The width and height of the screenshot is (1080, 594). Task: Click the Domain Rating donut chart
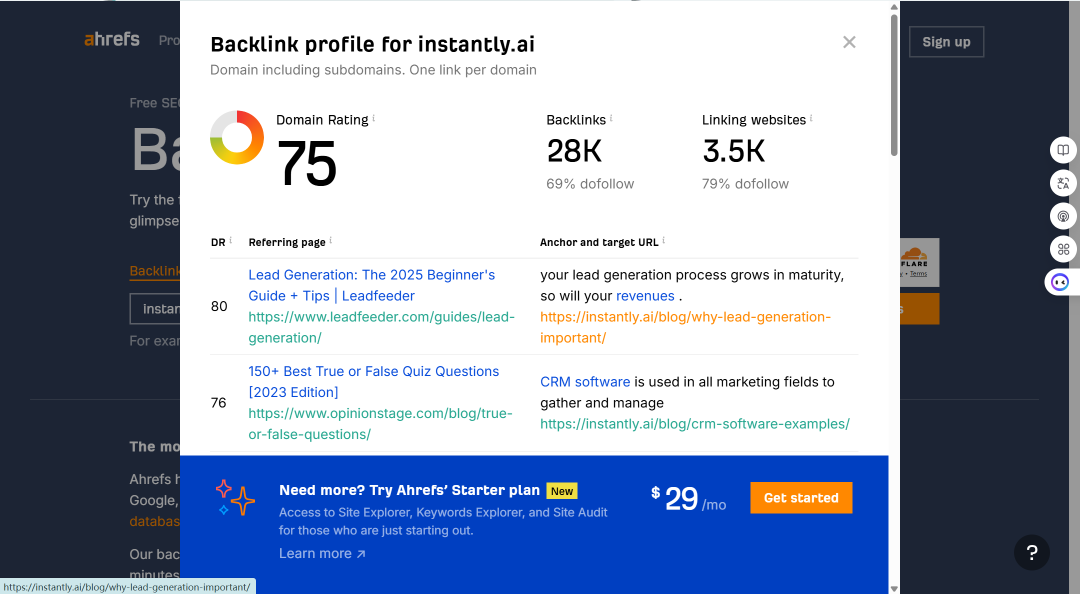click(237, 137)
